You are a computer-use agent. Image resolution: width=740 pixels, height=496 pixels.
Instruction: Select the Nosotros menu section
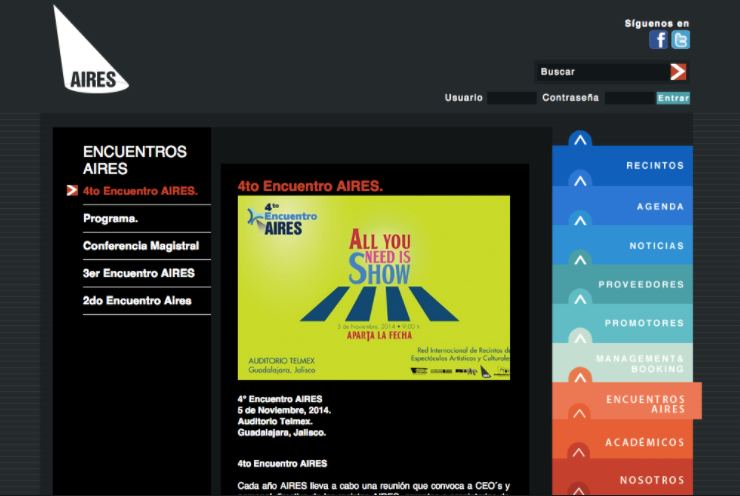tap(651, 480)
